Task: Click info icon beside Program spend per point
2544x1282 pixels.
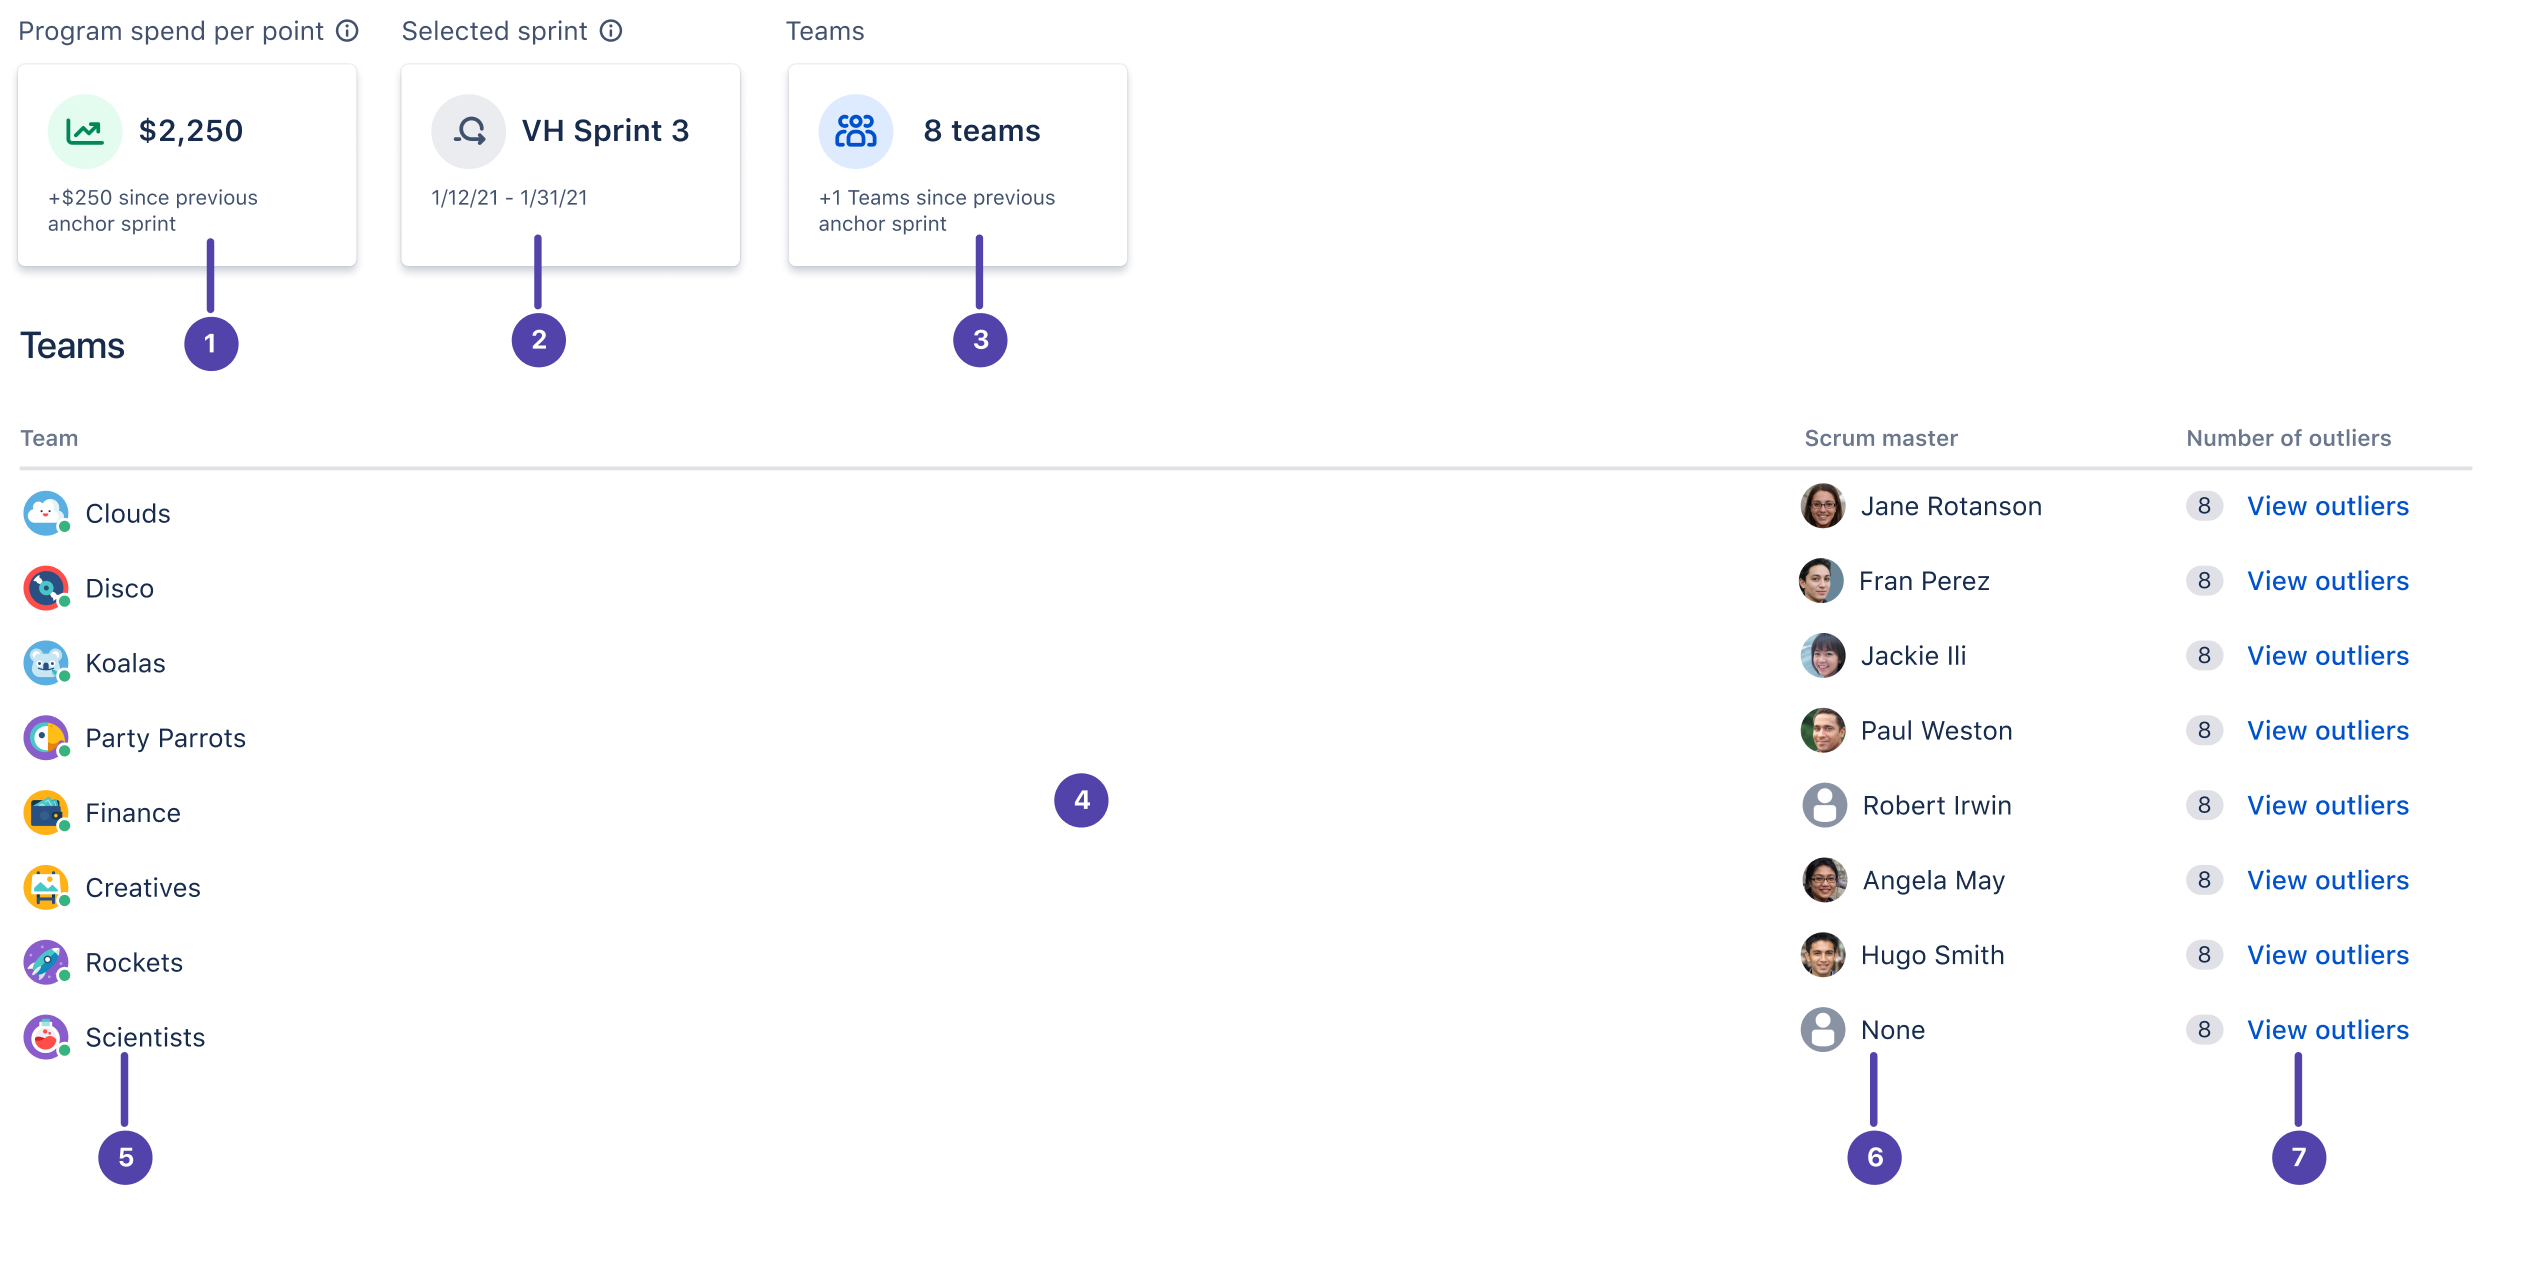Action: click(347, 31)
